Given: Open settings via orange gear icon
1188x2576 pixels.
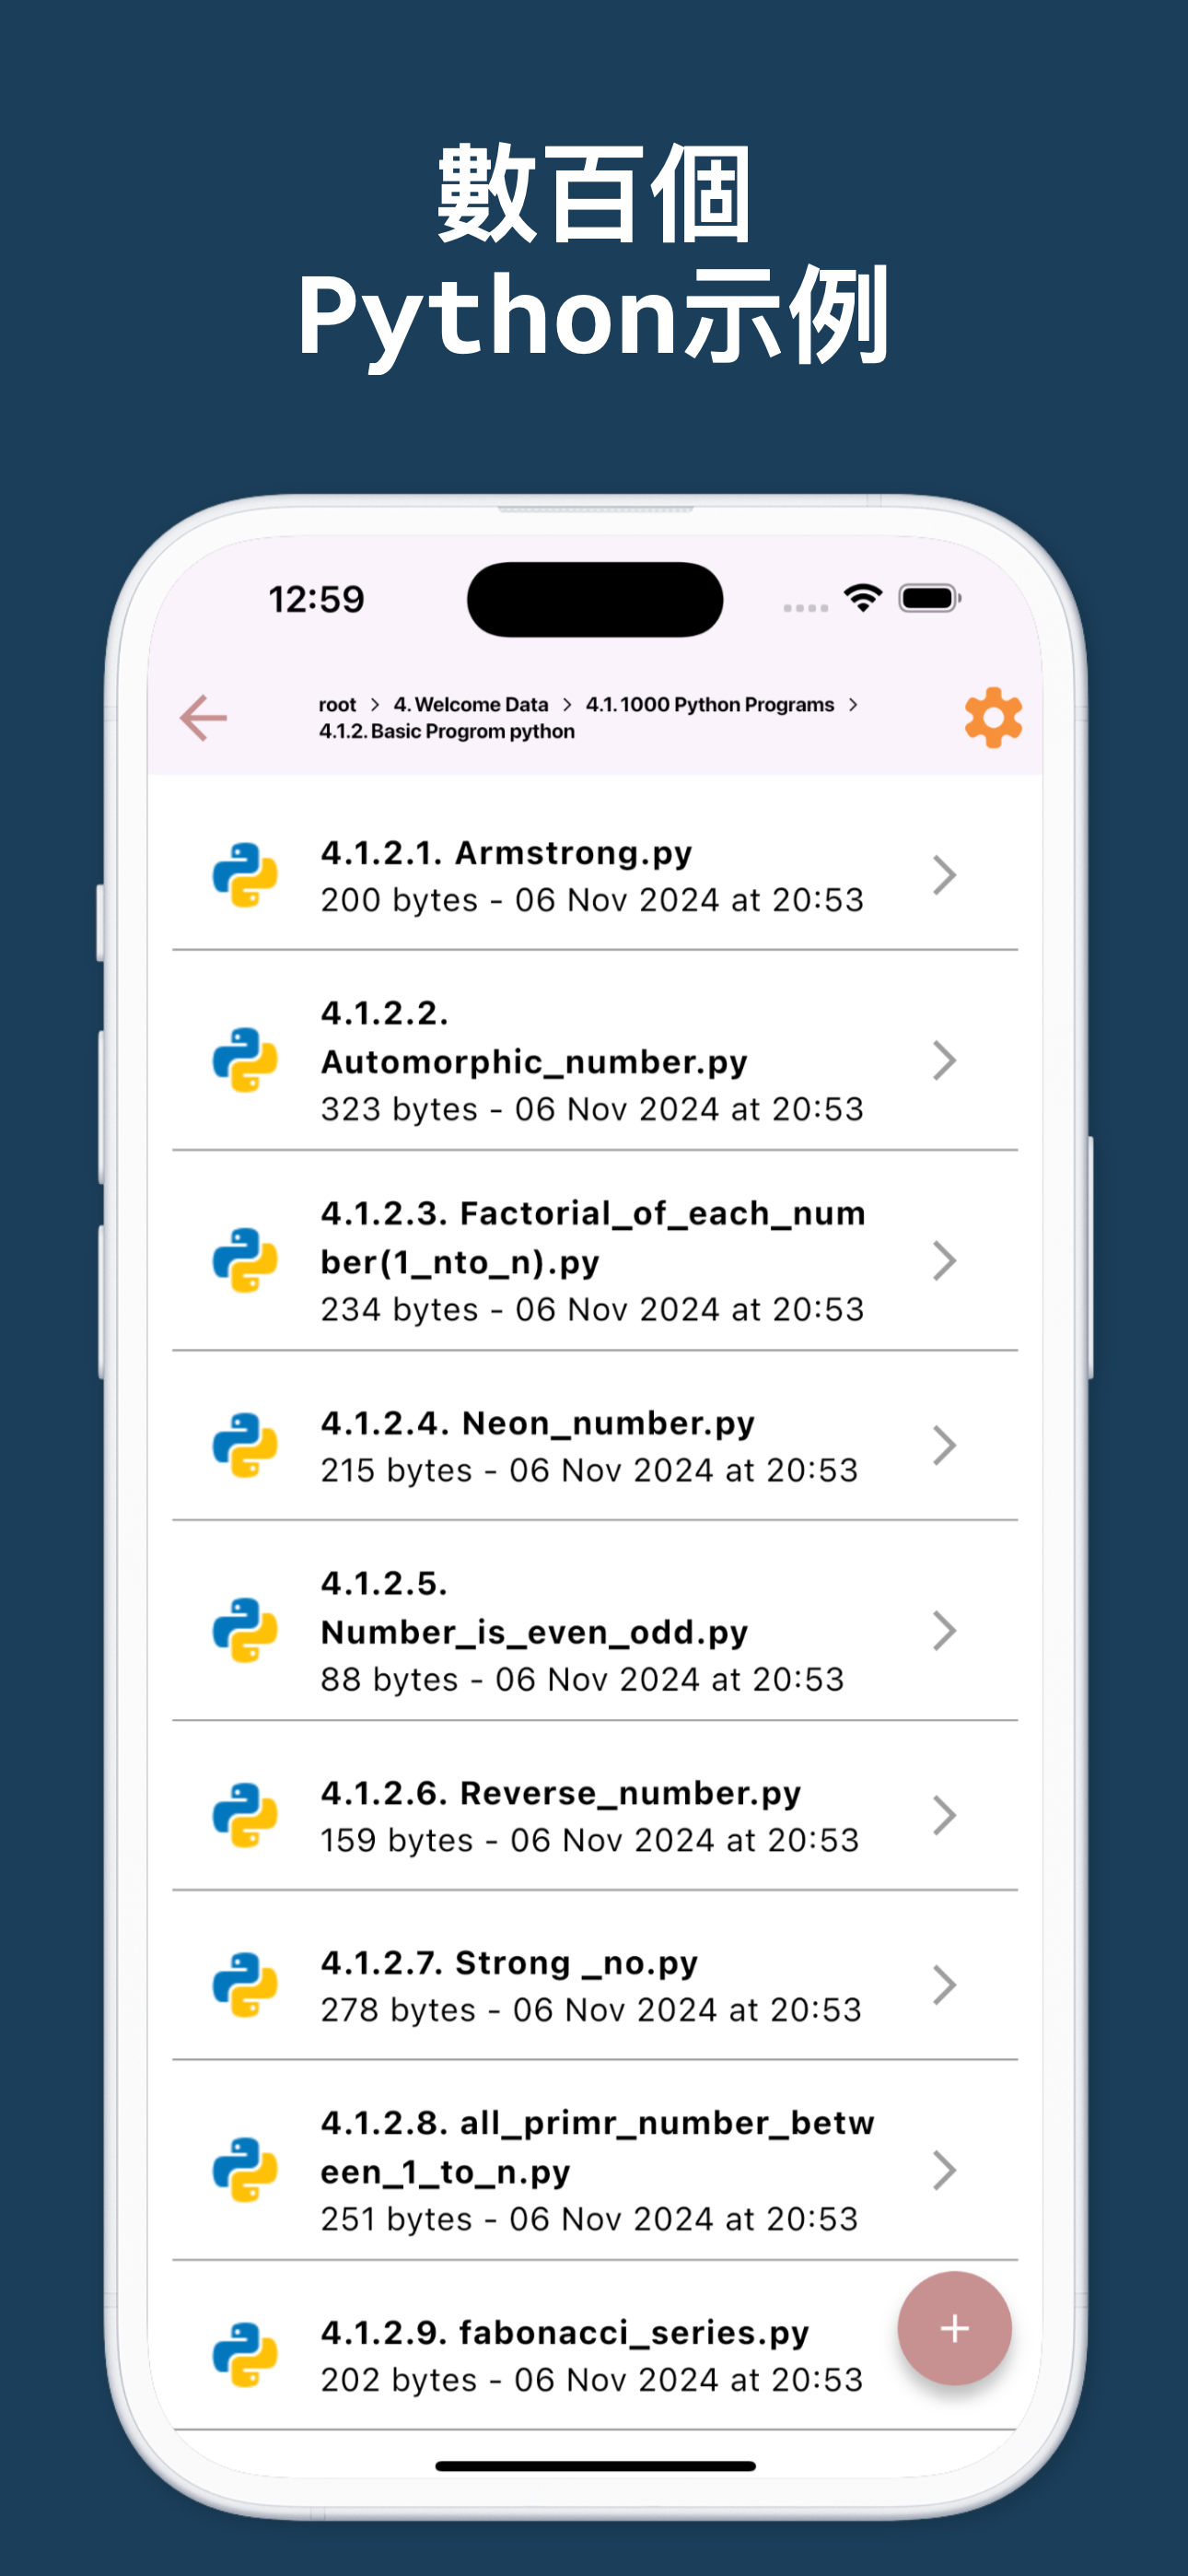Looking at the screenshot, I should point(993,717).
